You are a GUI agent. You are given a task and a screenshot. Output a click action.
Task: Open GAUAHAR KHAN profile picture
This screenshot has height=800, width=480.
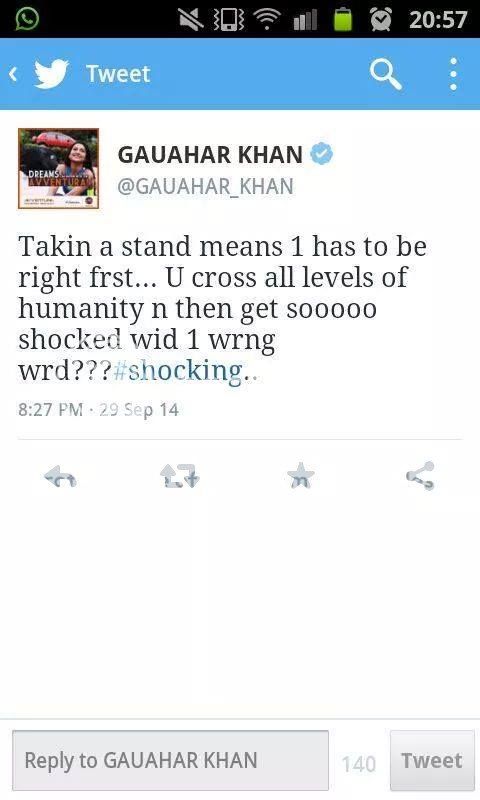tap(59, 168)
